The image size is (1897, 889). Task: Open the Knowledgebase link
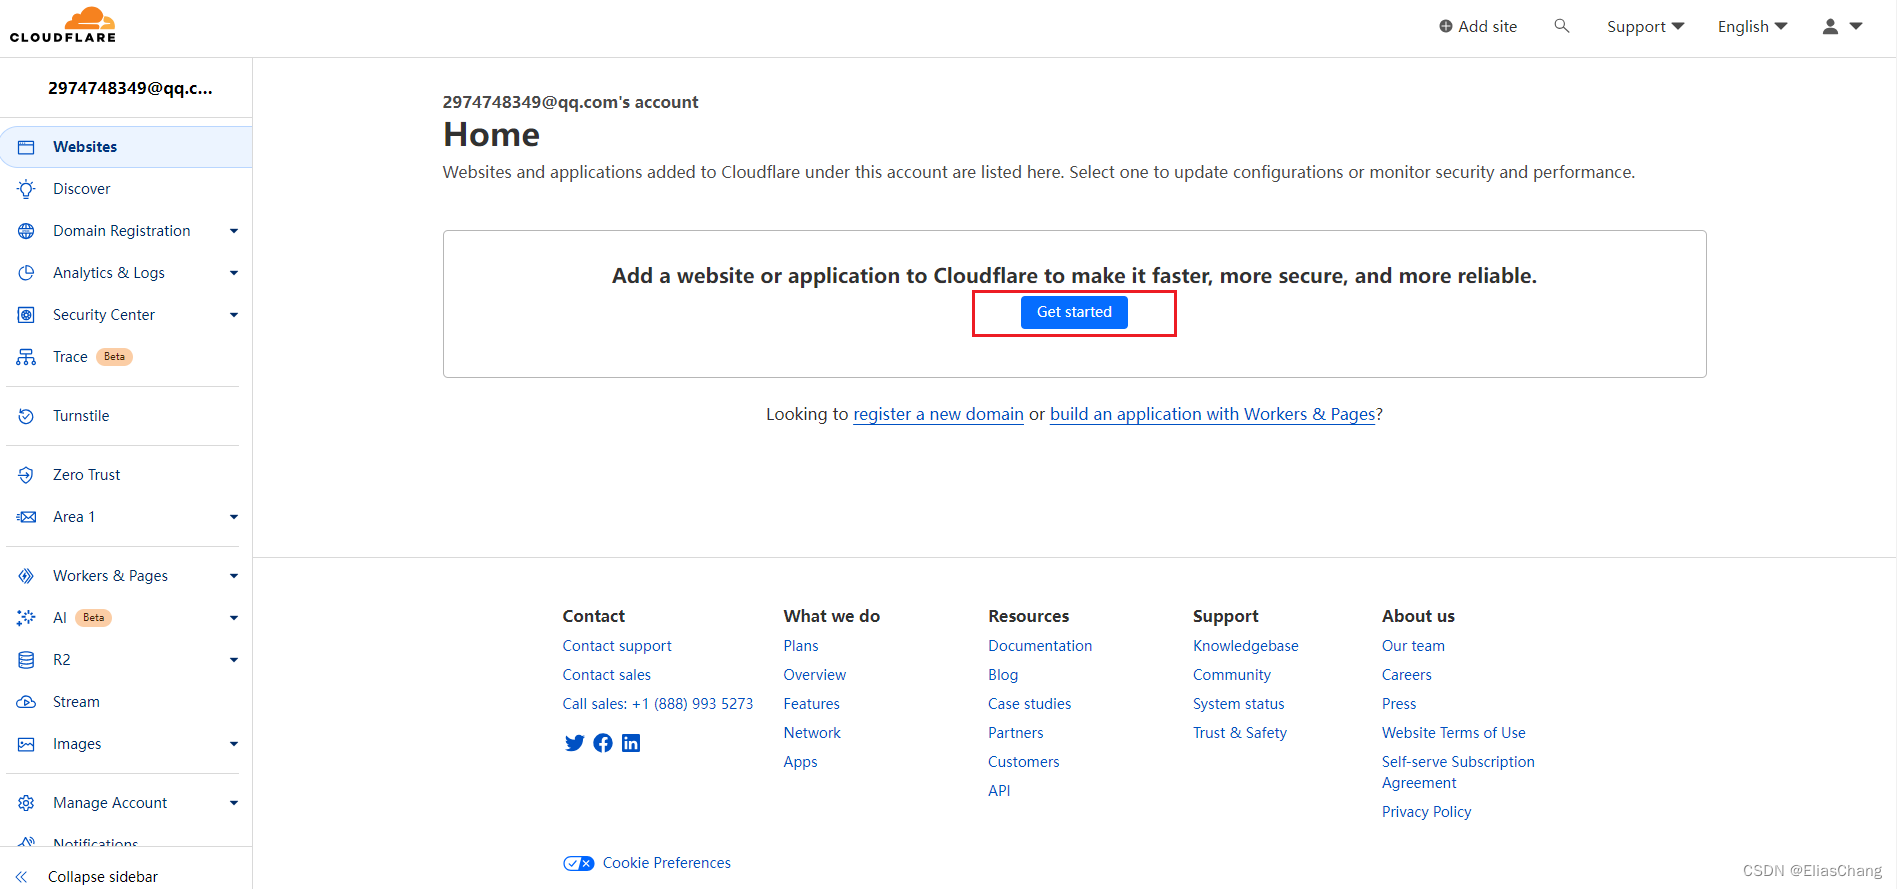coord(1245,646)
